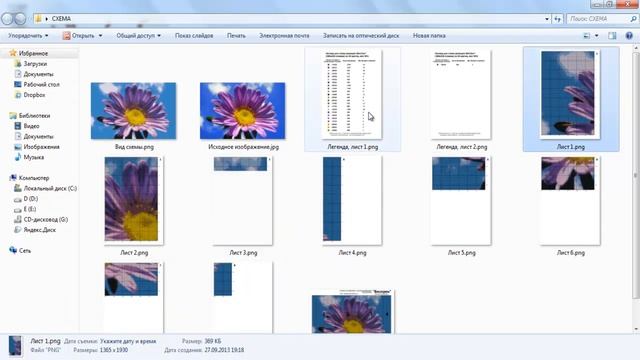Click the vertical scrollbar of file list

click(636, 176)
